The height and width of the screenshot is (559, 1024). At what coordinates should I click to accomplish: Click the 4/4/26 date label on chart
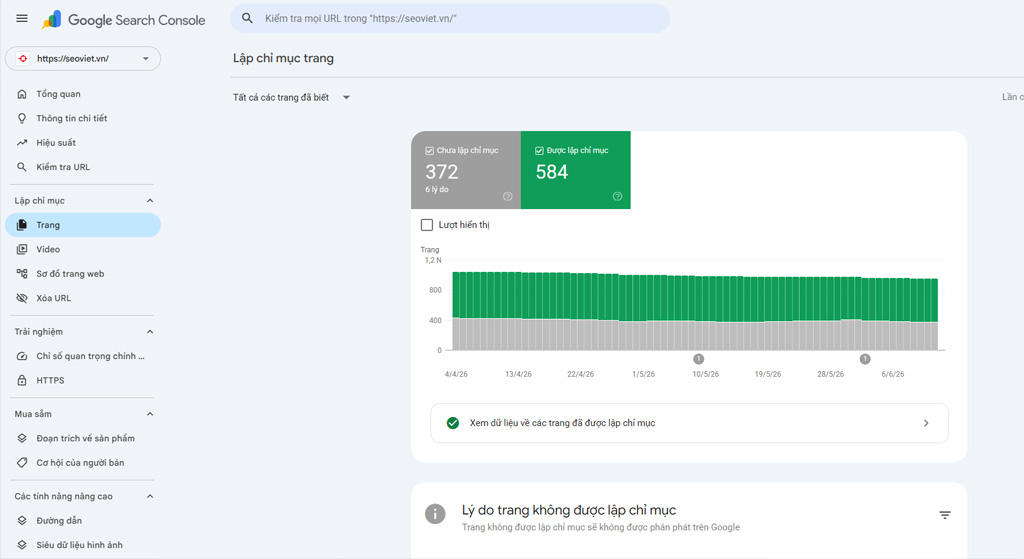(456, 374)
